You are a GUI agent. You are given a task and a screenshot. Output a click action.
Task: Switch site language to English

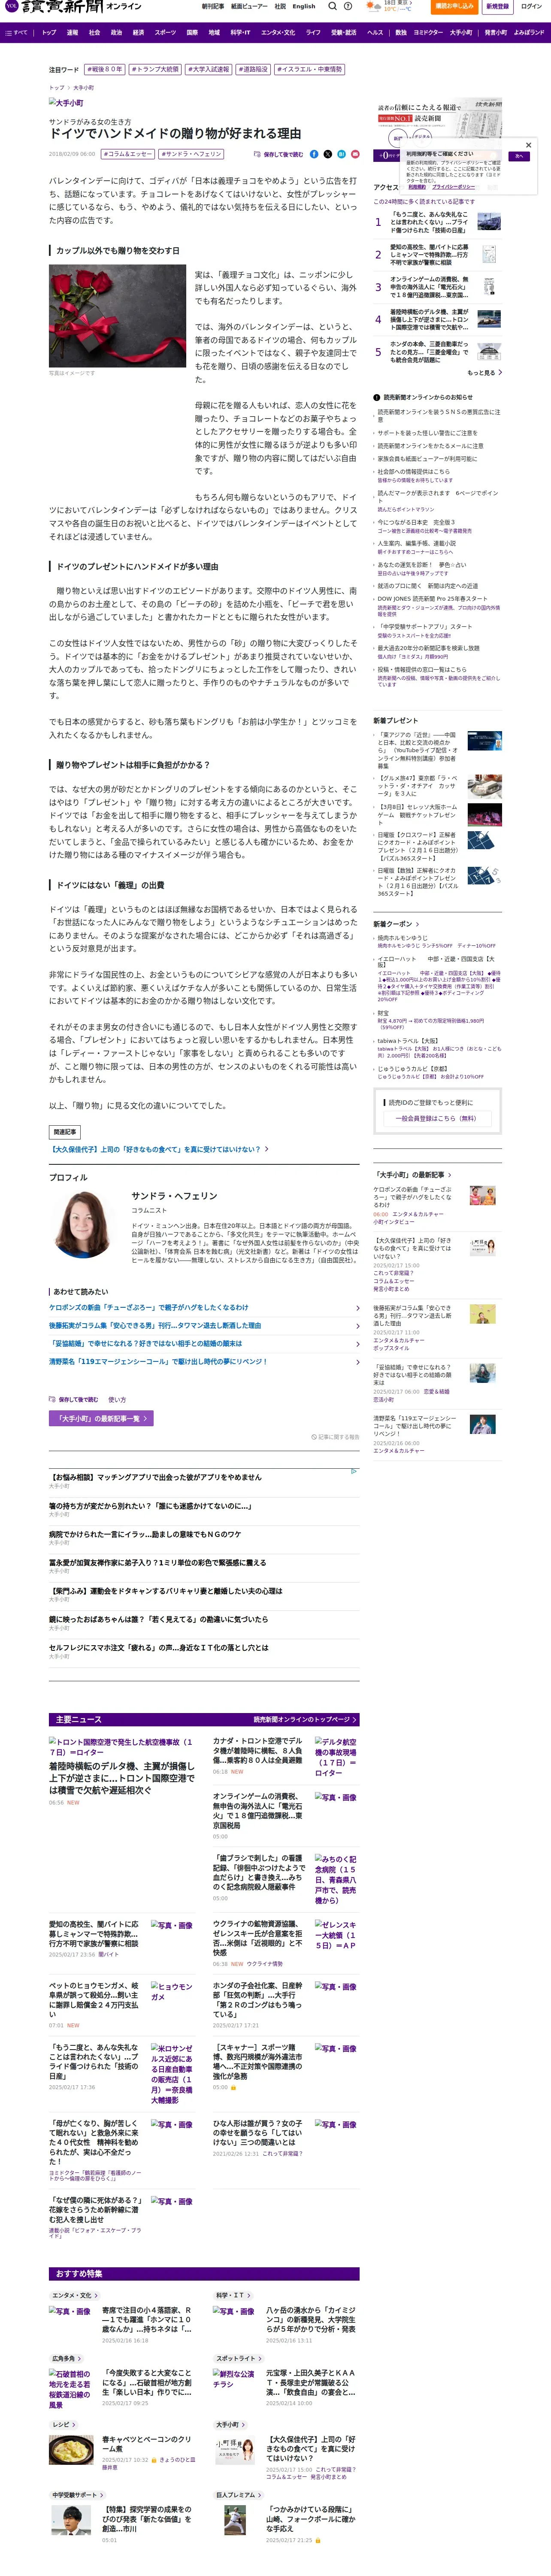(x=304, y=6)
